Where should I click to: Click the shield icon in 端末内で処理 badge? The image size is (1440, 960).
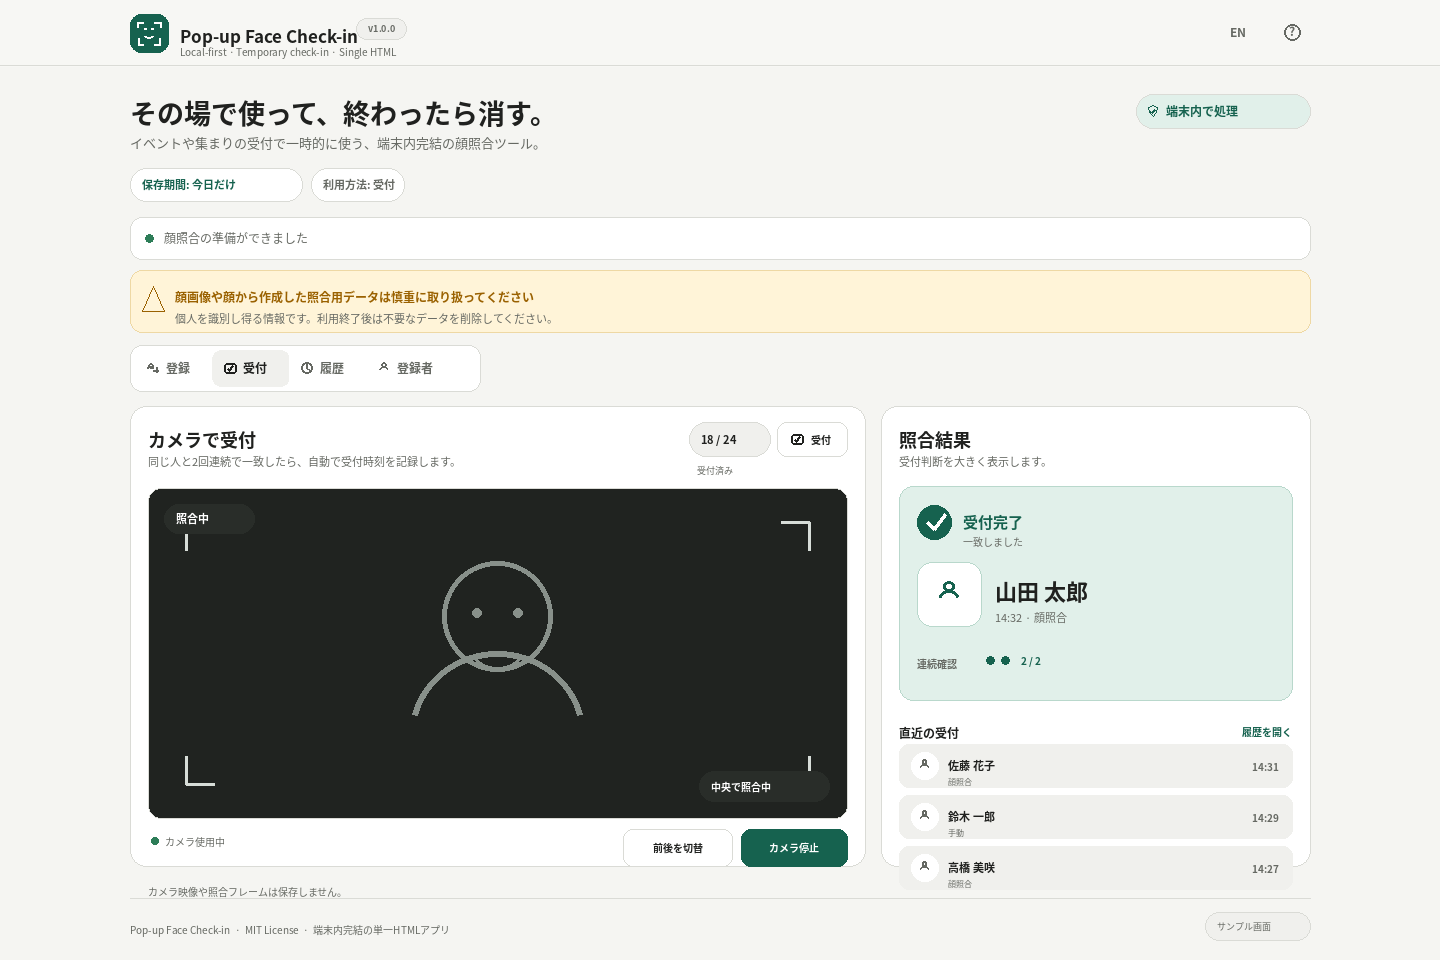1153,111
